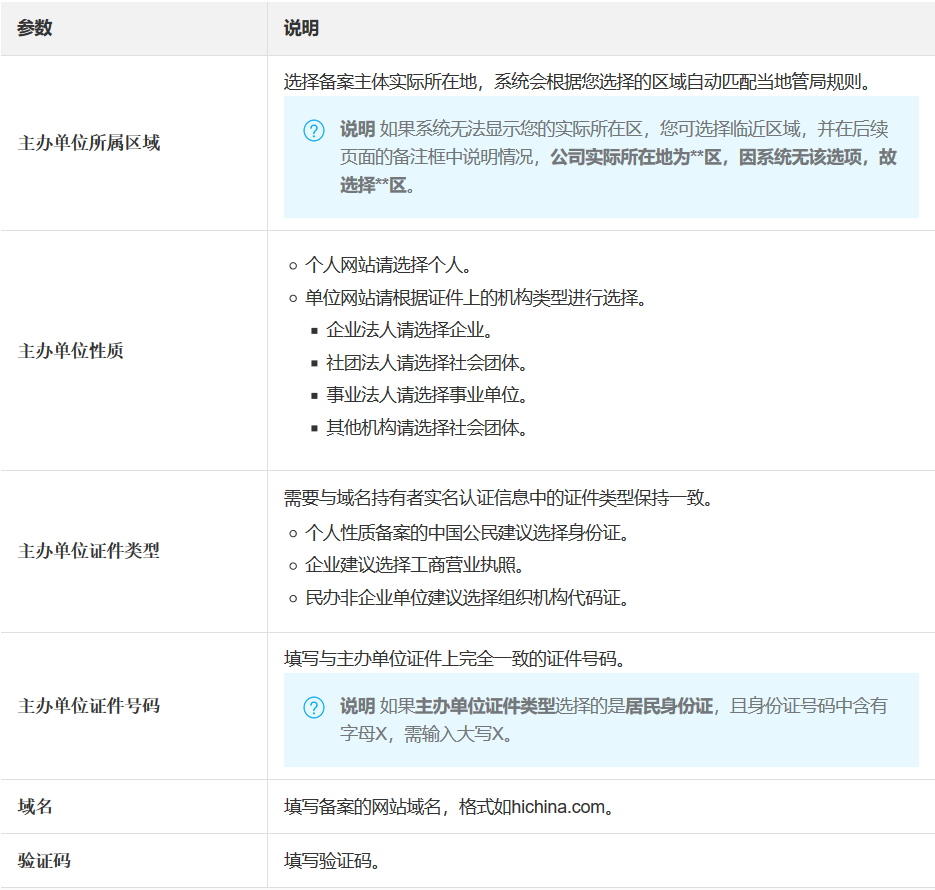Click the bold 居民身份证 text in the note

(669, 706)
